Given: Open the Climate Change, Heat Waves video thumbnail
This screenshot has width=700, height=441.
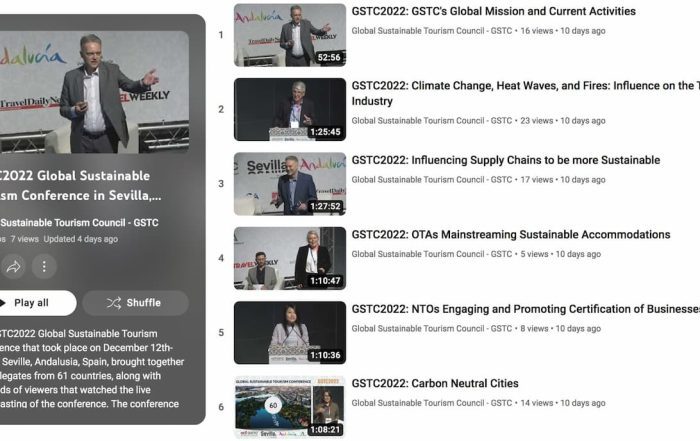Looking at the screenshot, I should click(x=290, y=109).
